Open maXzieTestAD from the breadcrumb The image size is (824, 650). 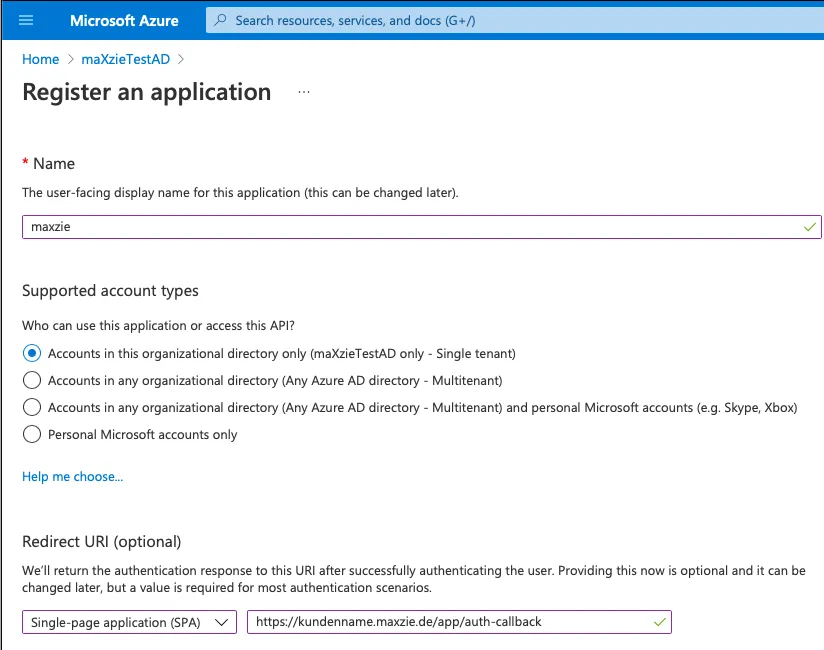[x=125, y=59]
